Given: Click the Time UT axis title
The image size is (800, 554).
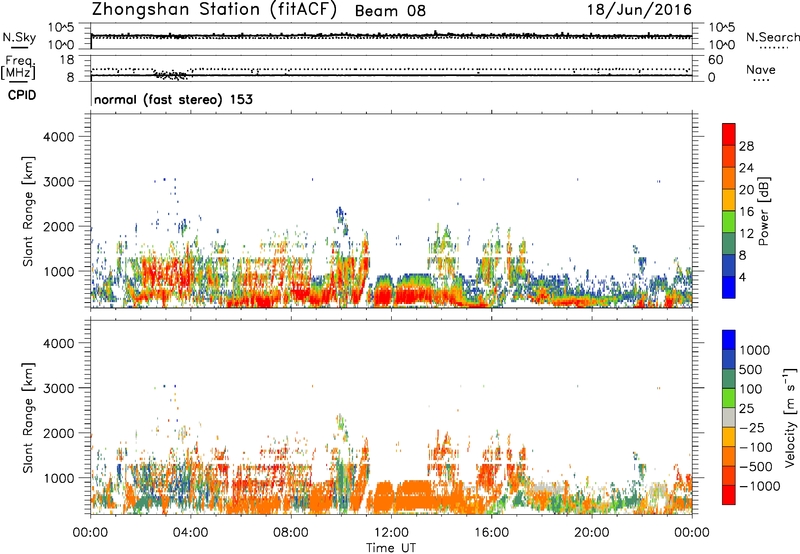Looking at the screenshot, I should (391, 547).
